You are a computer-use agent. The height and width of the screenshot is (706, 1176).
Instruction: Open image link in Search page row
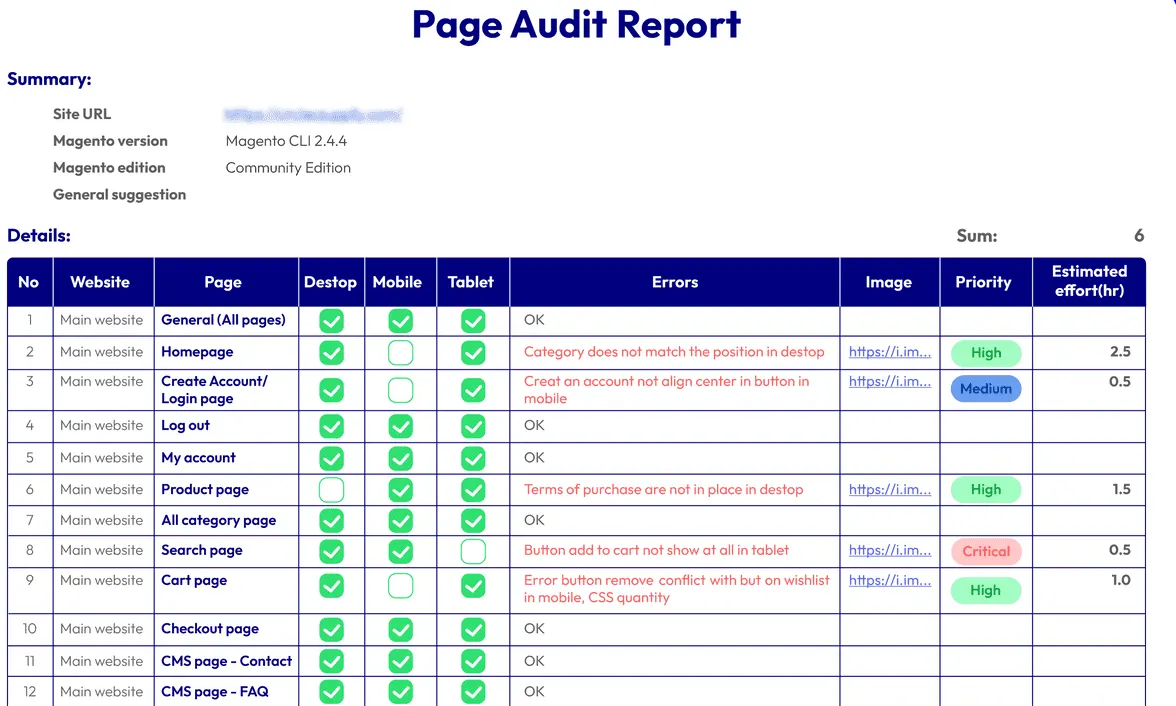(890, 550)
